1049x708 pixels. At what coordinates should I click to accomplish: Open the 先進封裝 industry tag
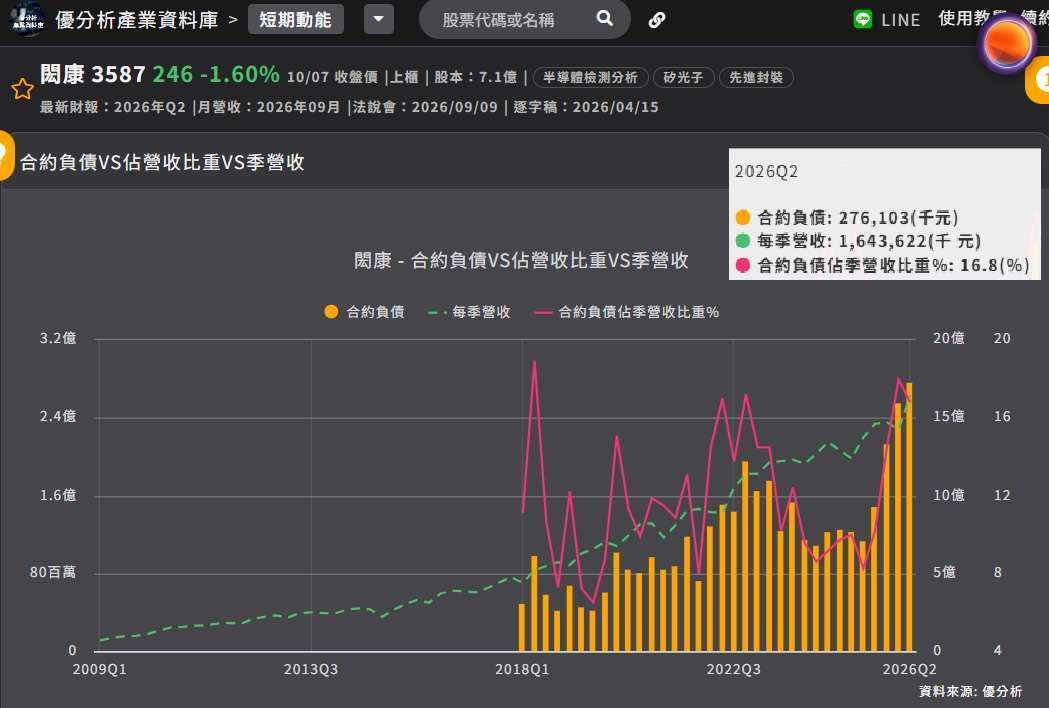(756, 78)
